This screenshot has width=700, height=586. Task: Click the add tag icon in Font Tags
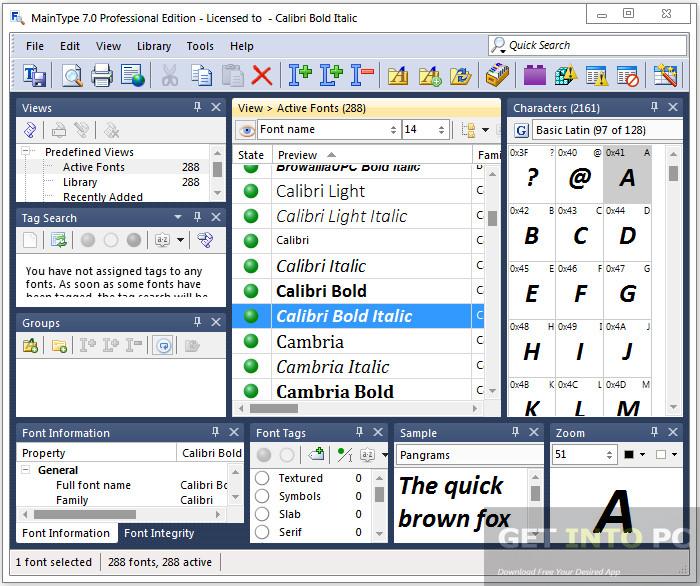(317, 455)
